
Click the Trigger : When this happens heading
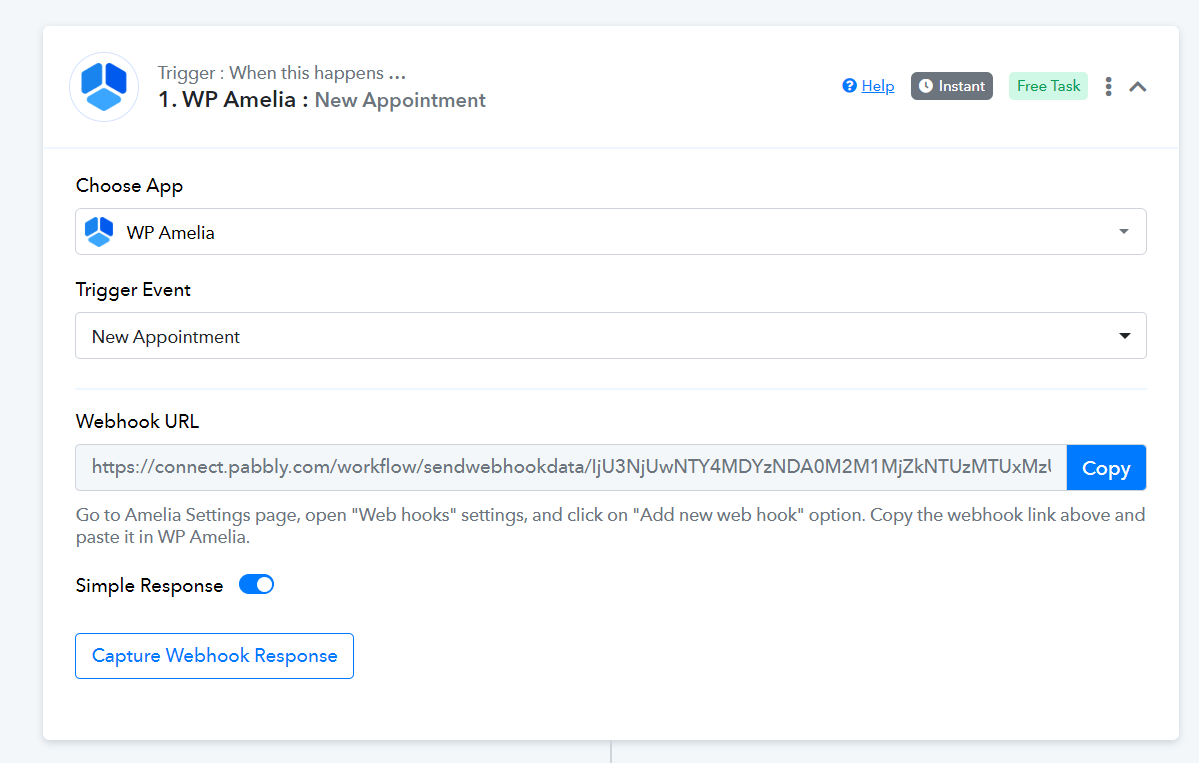[281, 73]
